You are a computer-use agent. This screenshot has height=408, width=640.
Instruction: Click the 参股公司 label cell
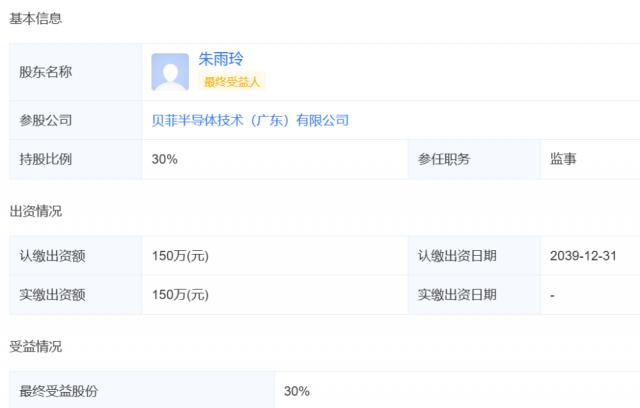click(46, 120)
